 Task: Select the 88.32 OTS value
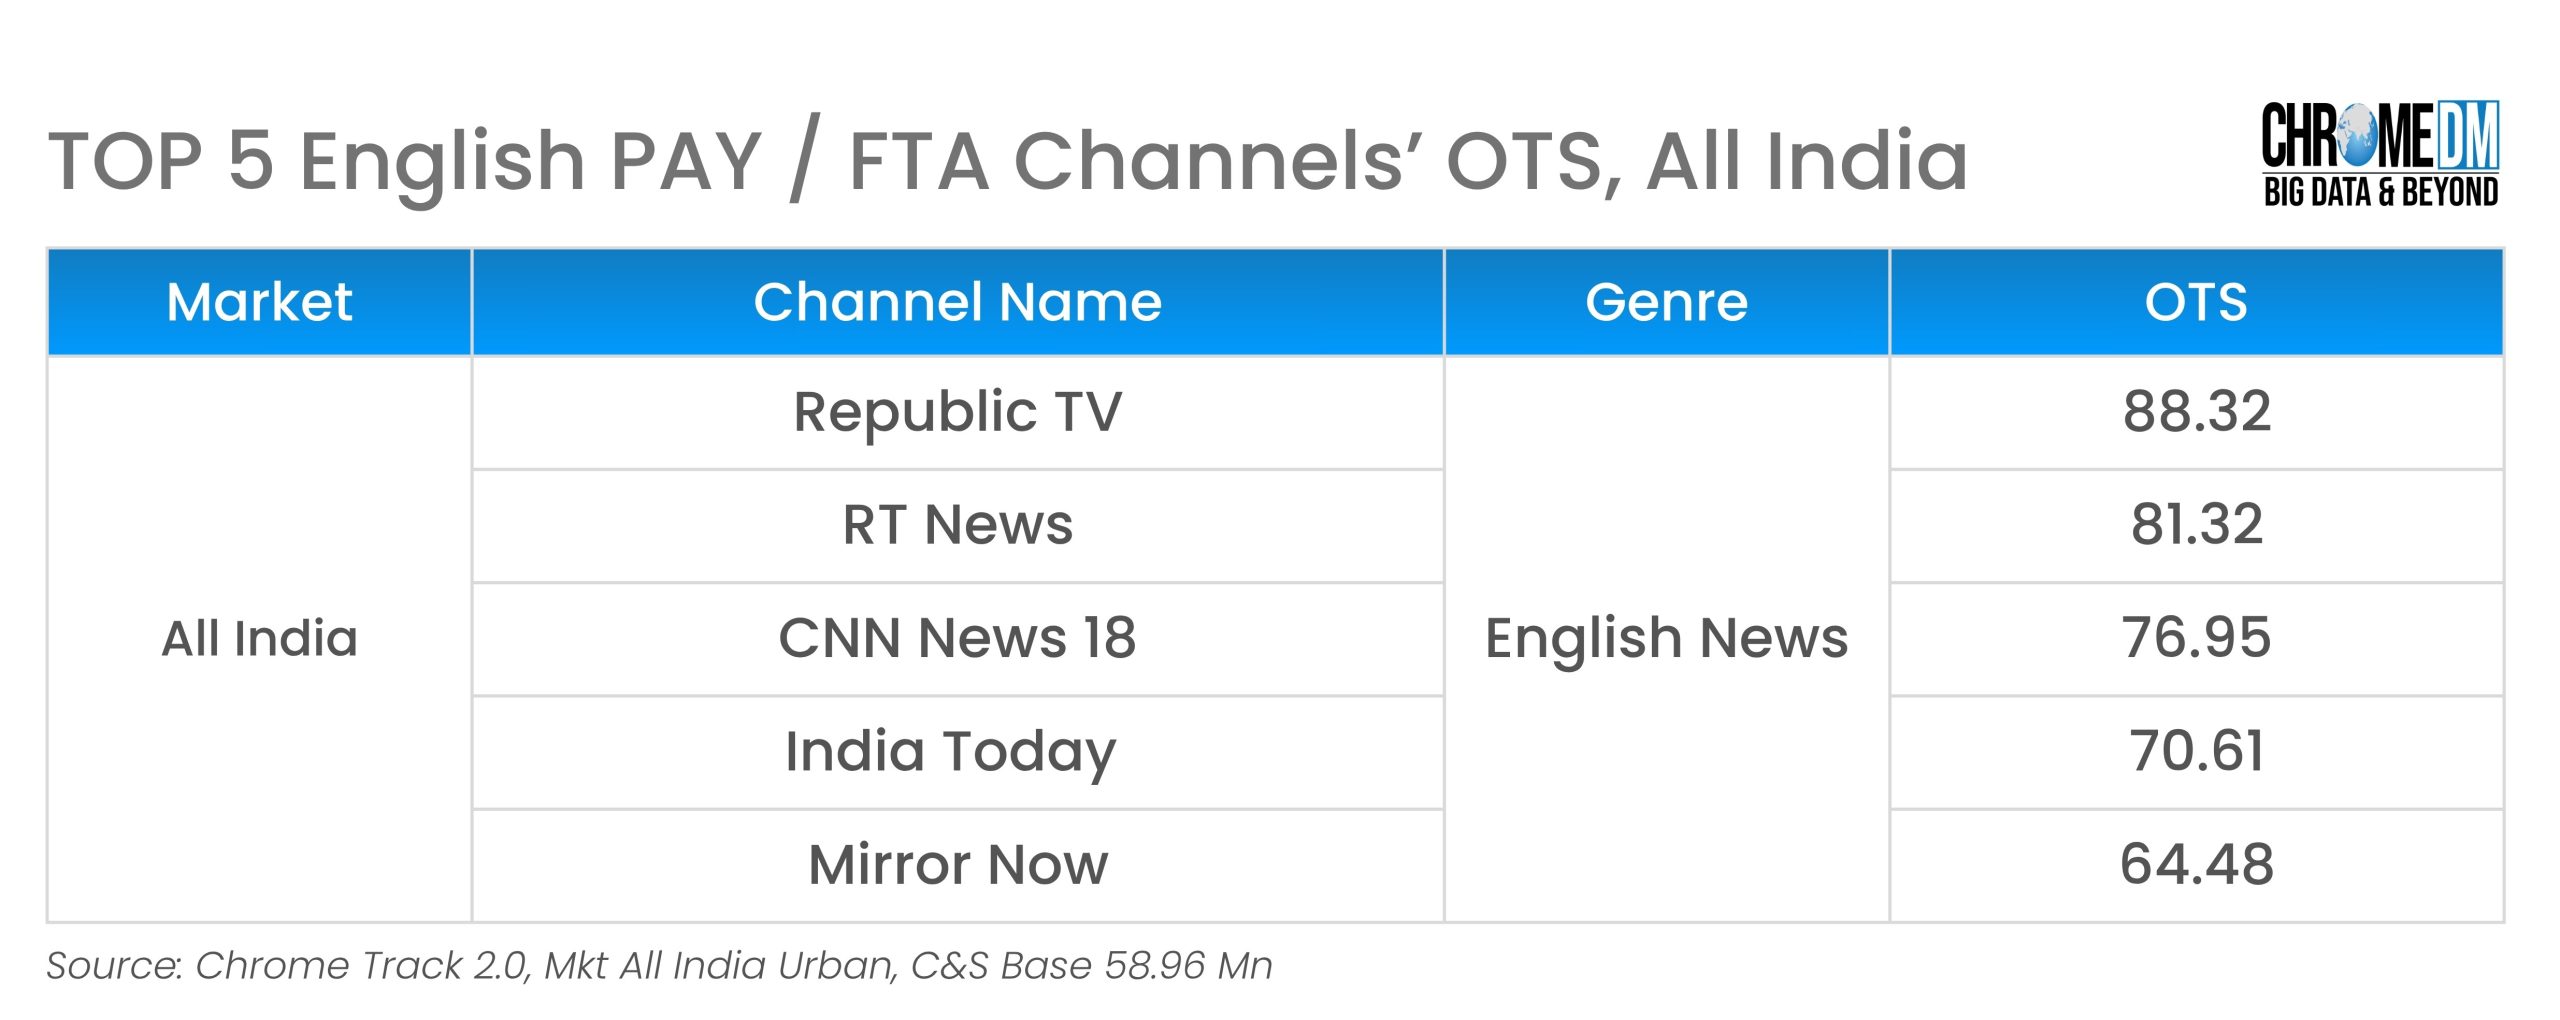tap(2196, 412)
